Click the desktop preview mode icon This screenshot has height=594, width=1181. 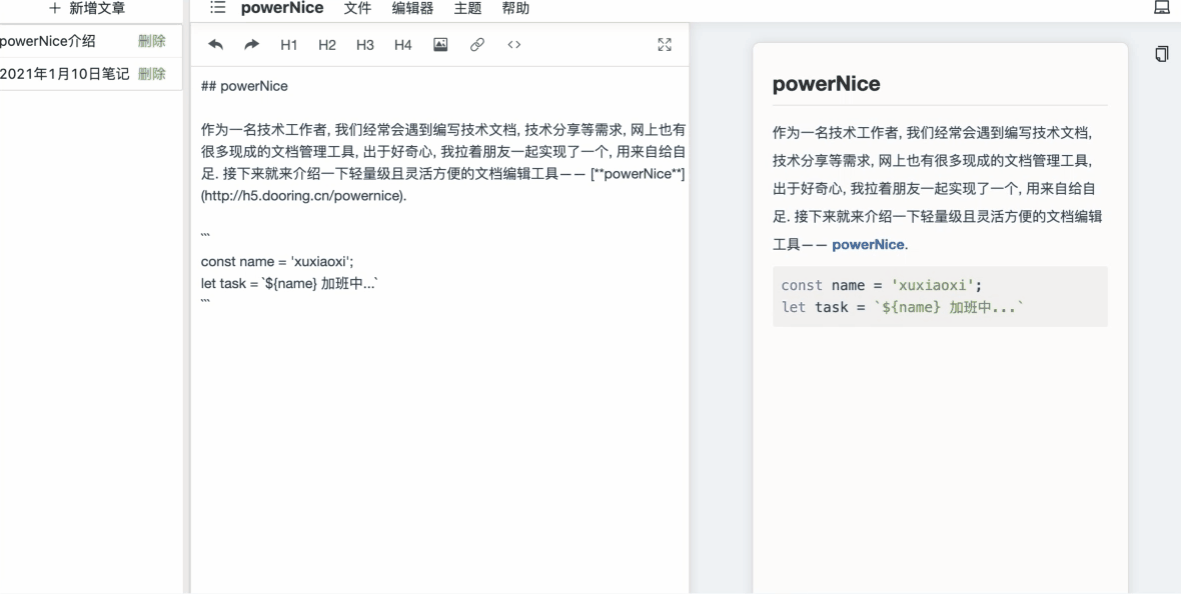point(1162,8)
